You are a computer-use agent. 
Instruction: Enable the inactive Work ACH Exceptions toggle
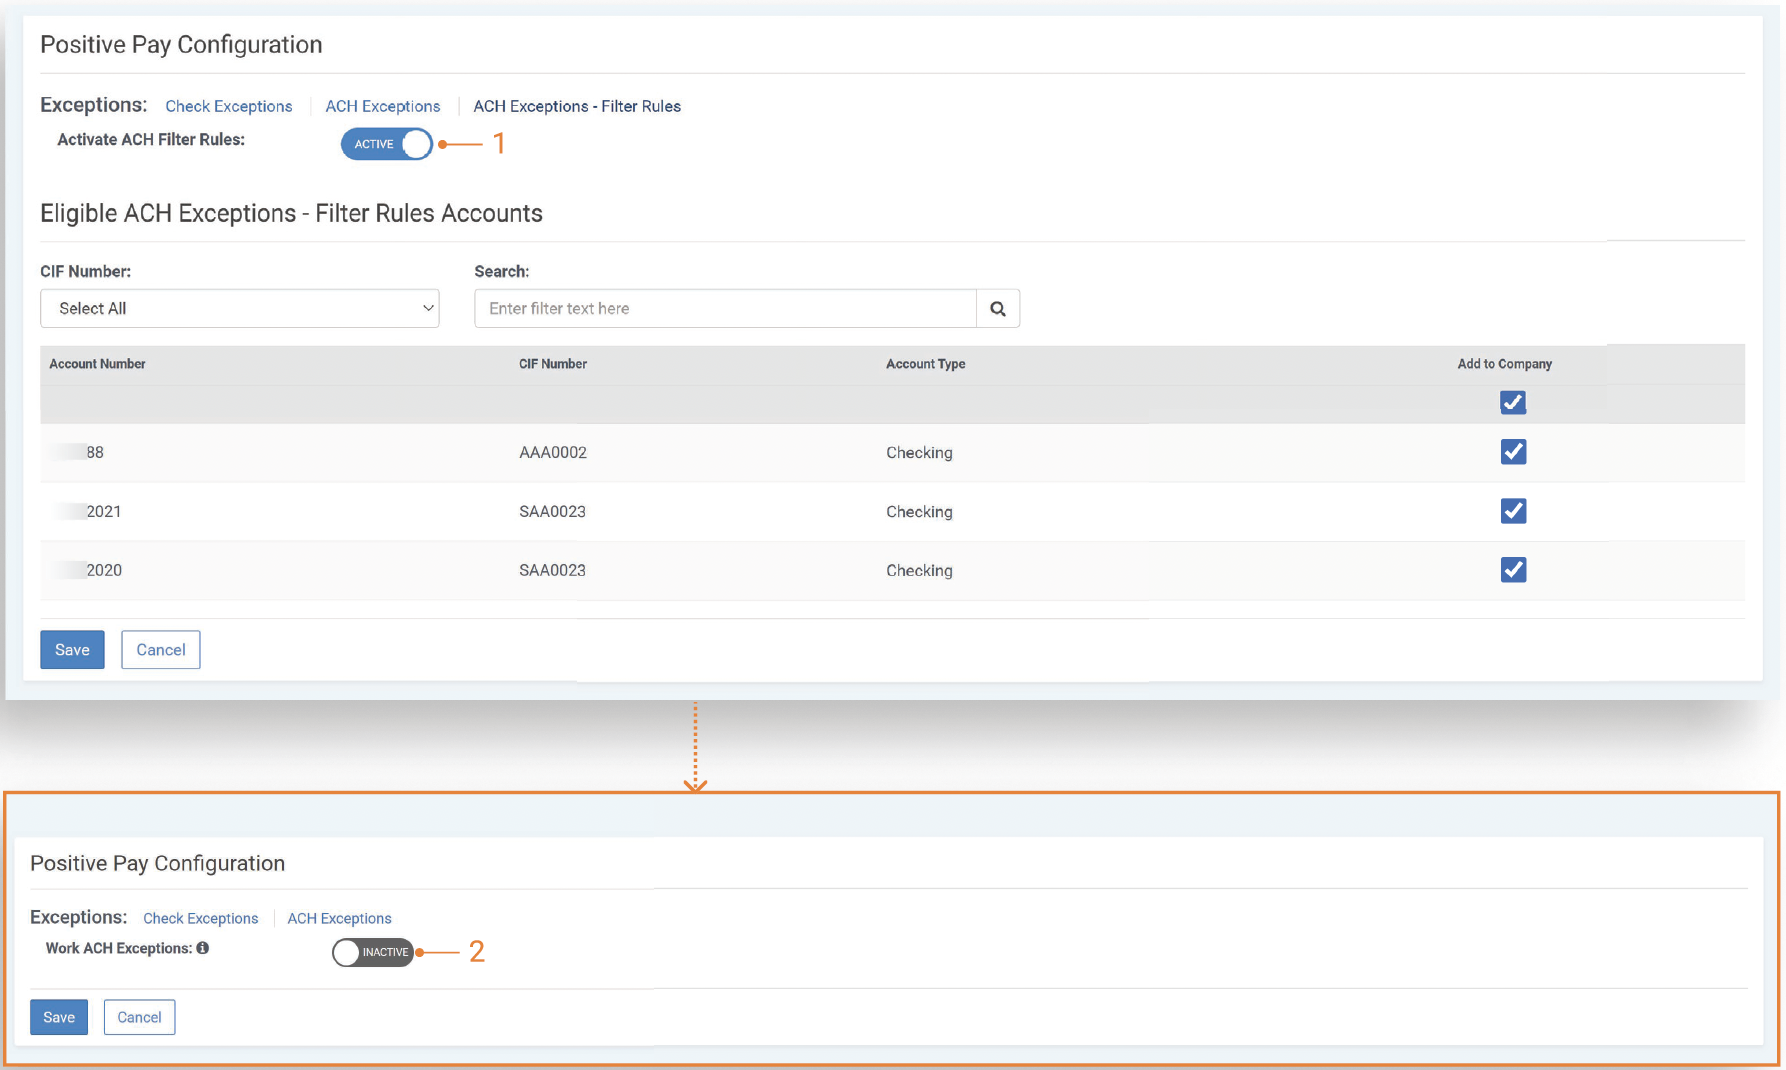coord(373,952)
